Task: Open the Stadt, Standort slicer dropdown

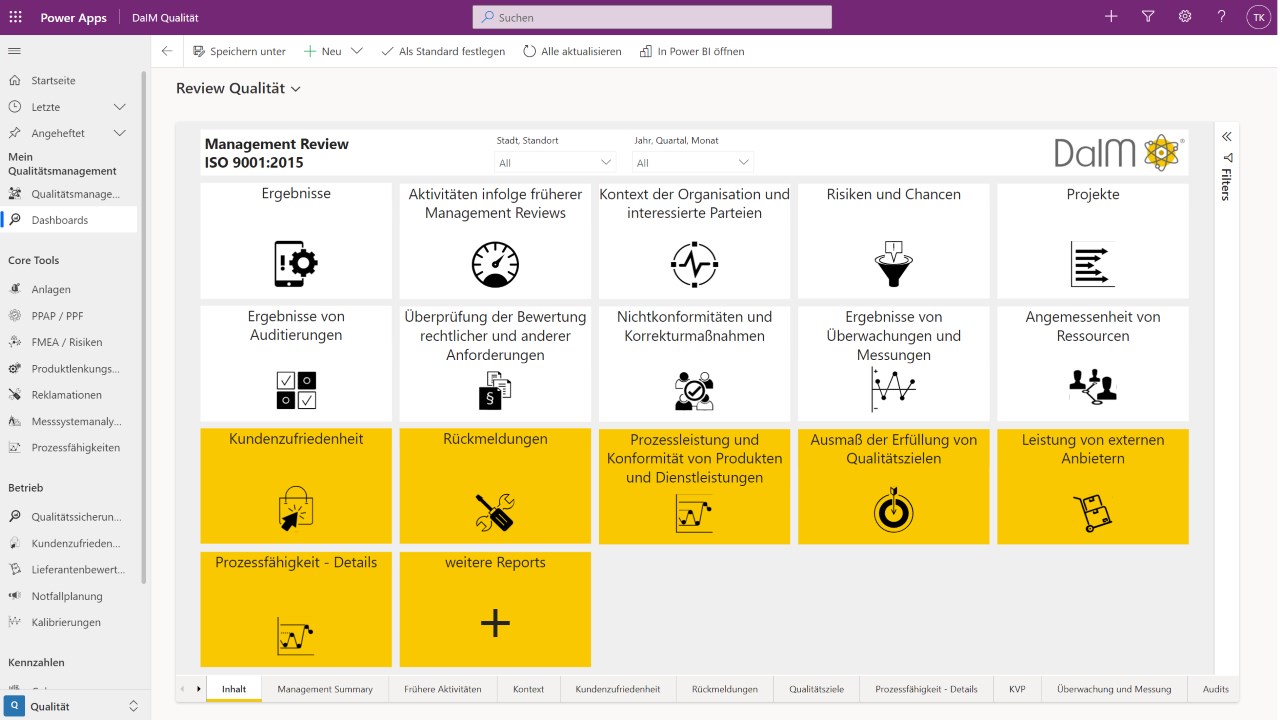Action: tap(555, 162)
